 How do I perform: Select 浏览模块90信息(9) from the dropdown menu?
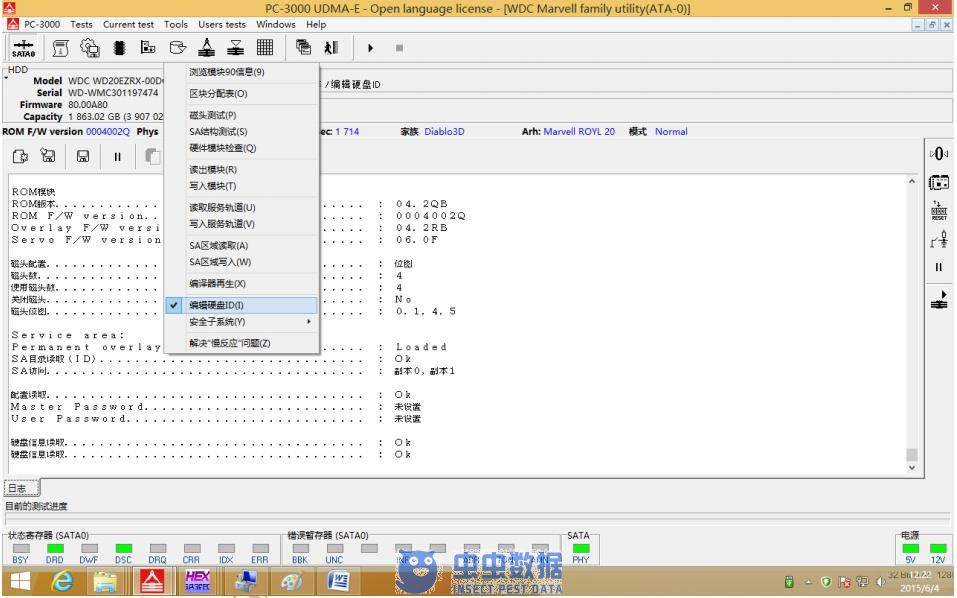[242, 72]
